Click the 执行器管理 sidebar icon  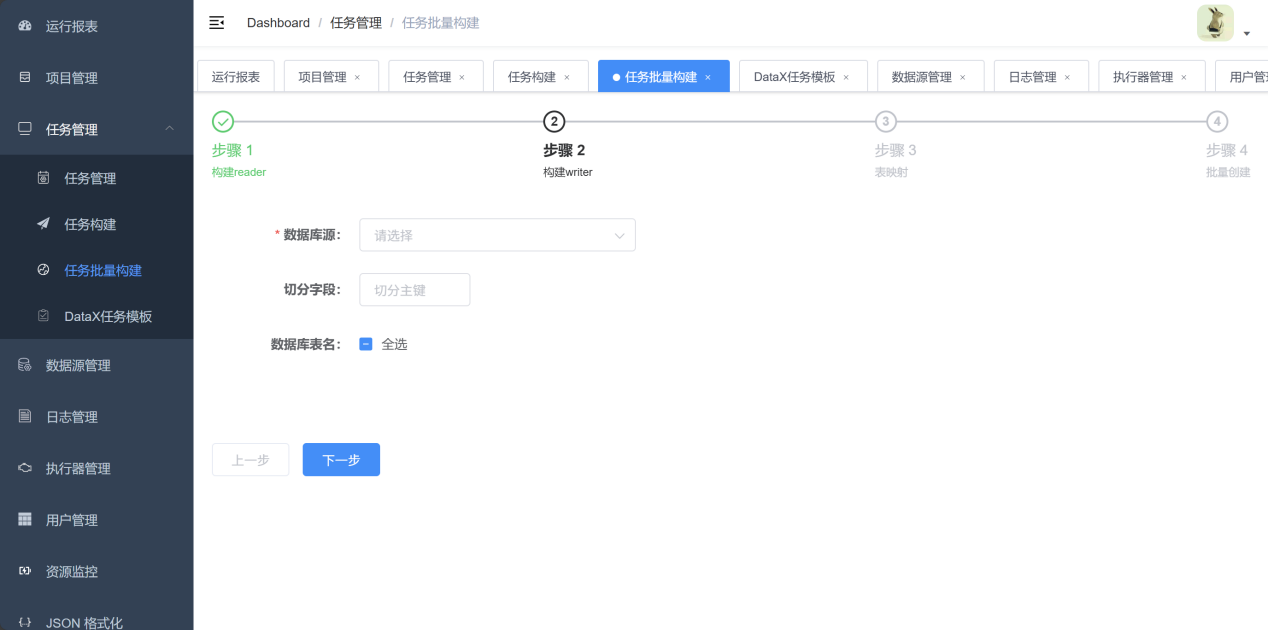click(x=25, y=468)
